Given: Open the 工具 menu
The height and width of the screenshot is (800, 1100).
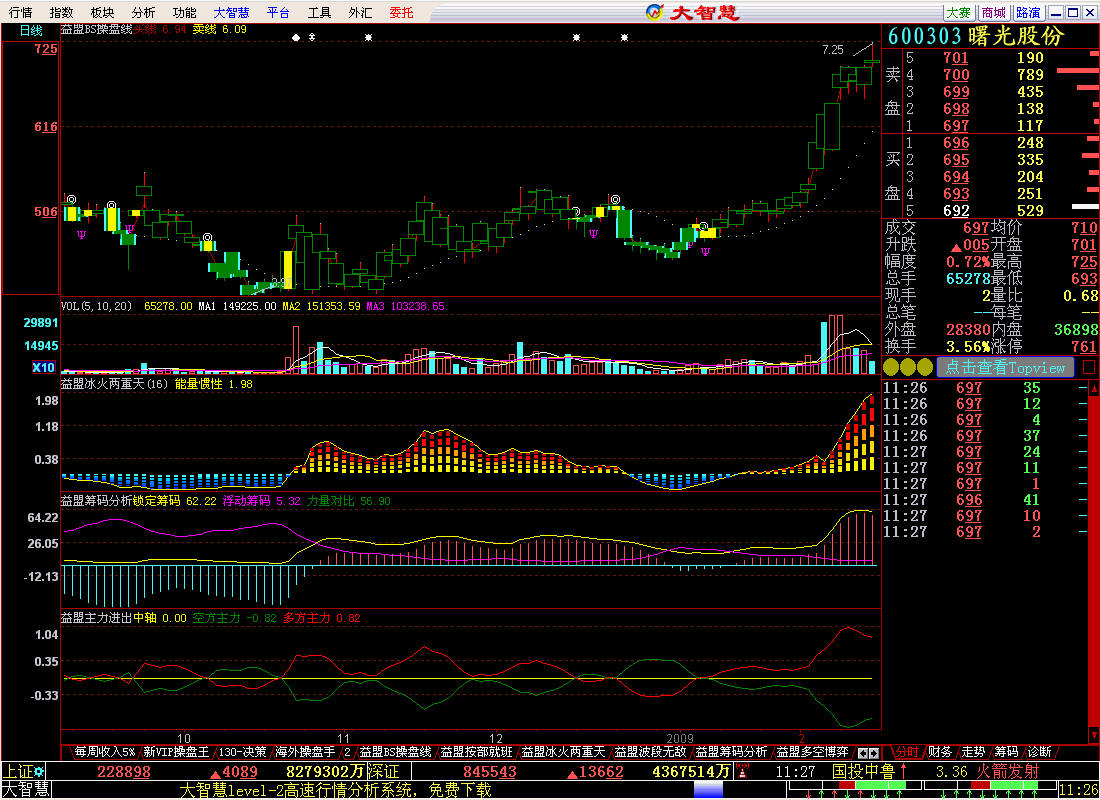Looking at the screenshot, I should tap(319, 13).
